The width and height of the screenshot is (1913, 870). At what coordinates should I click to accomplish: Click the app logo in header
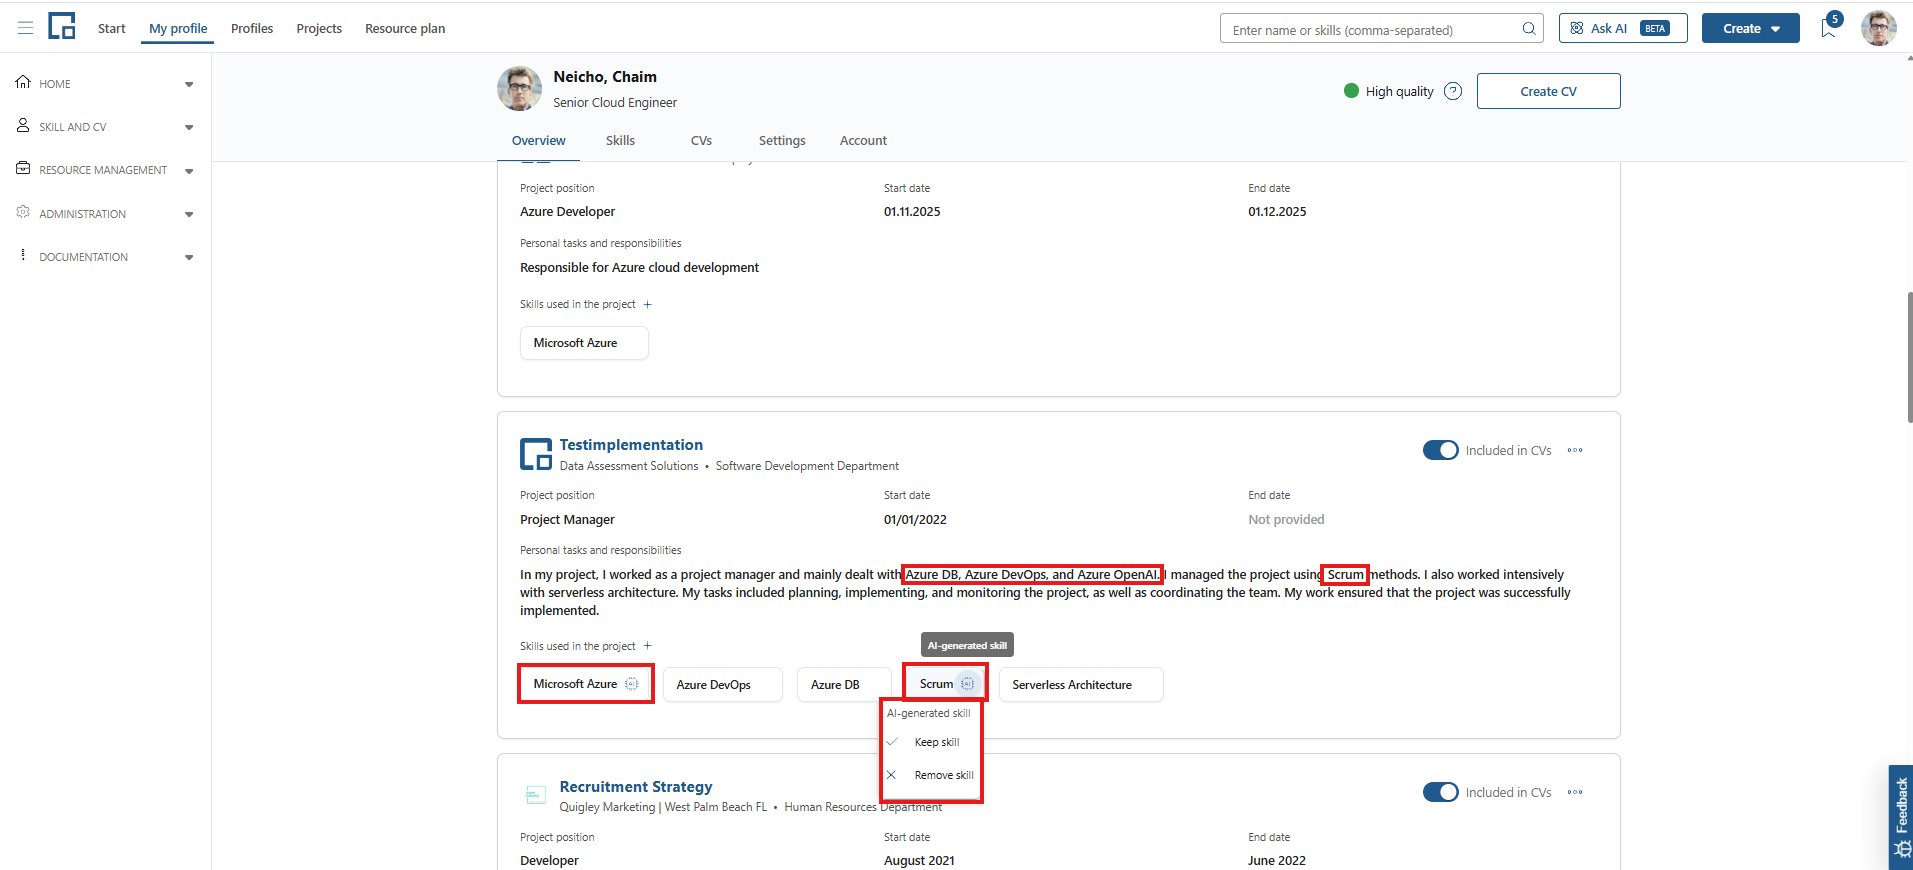[x=62, y=26]
